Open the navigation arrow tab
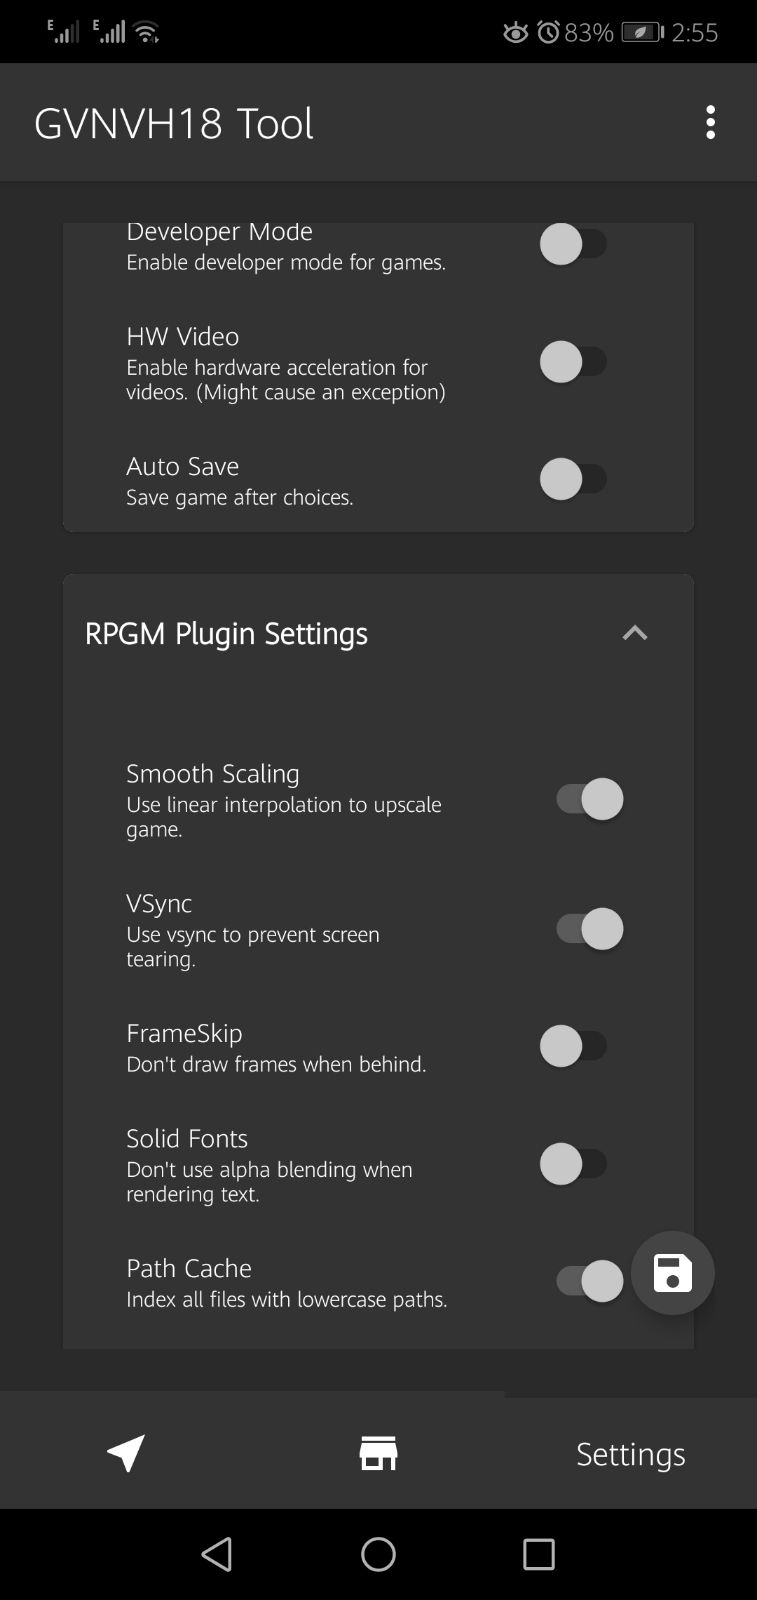Image resolution: width=757 pixels, height=1600 pixels. [x=126, y=1453]
